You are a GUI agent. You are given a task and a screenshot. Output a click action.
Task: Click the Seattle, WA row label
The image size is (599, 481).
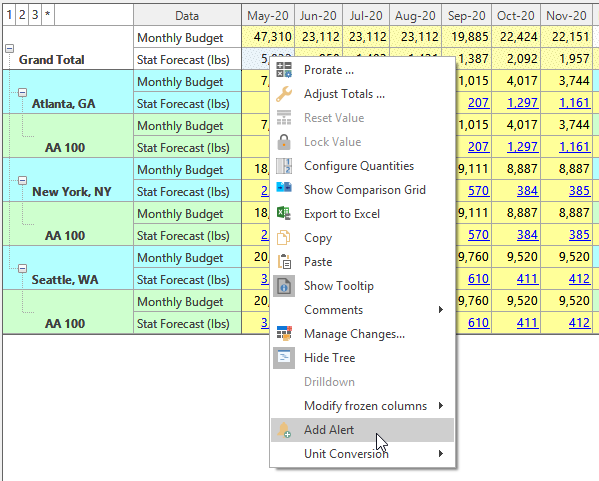pyautogui.click(x=65, y=280)
